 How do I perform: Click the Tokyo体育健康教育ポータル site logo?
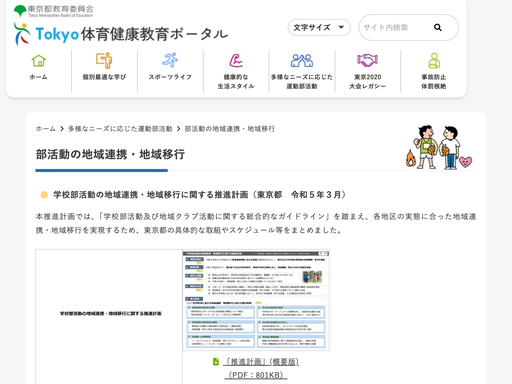point(121,34)
